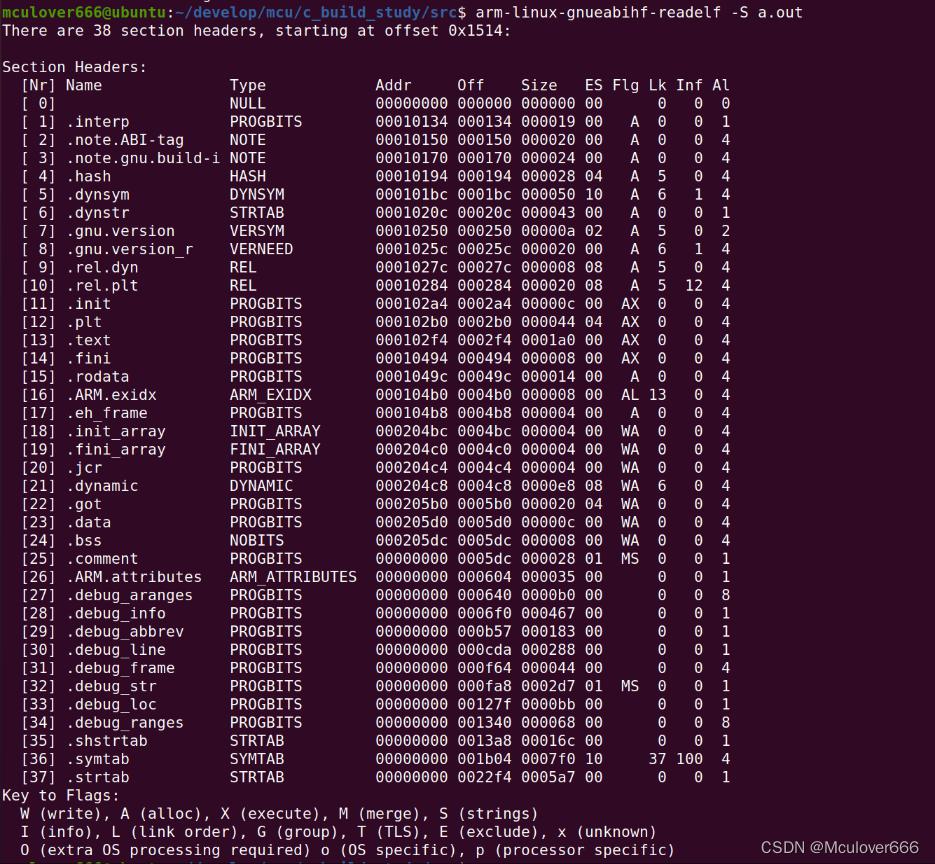Click the Size column header

coord(539,85)
